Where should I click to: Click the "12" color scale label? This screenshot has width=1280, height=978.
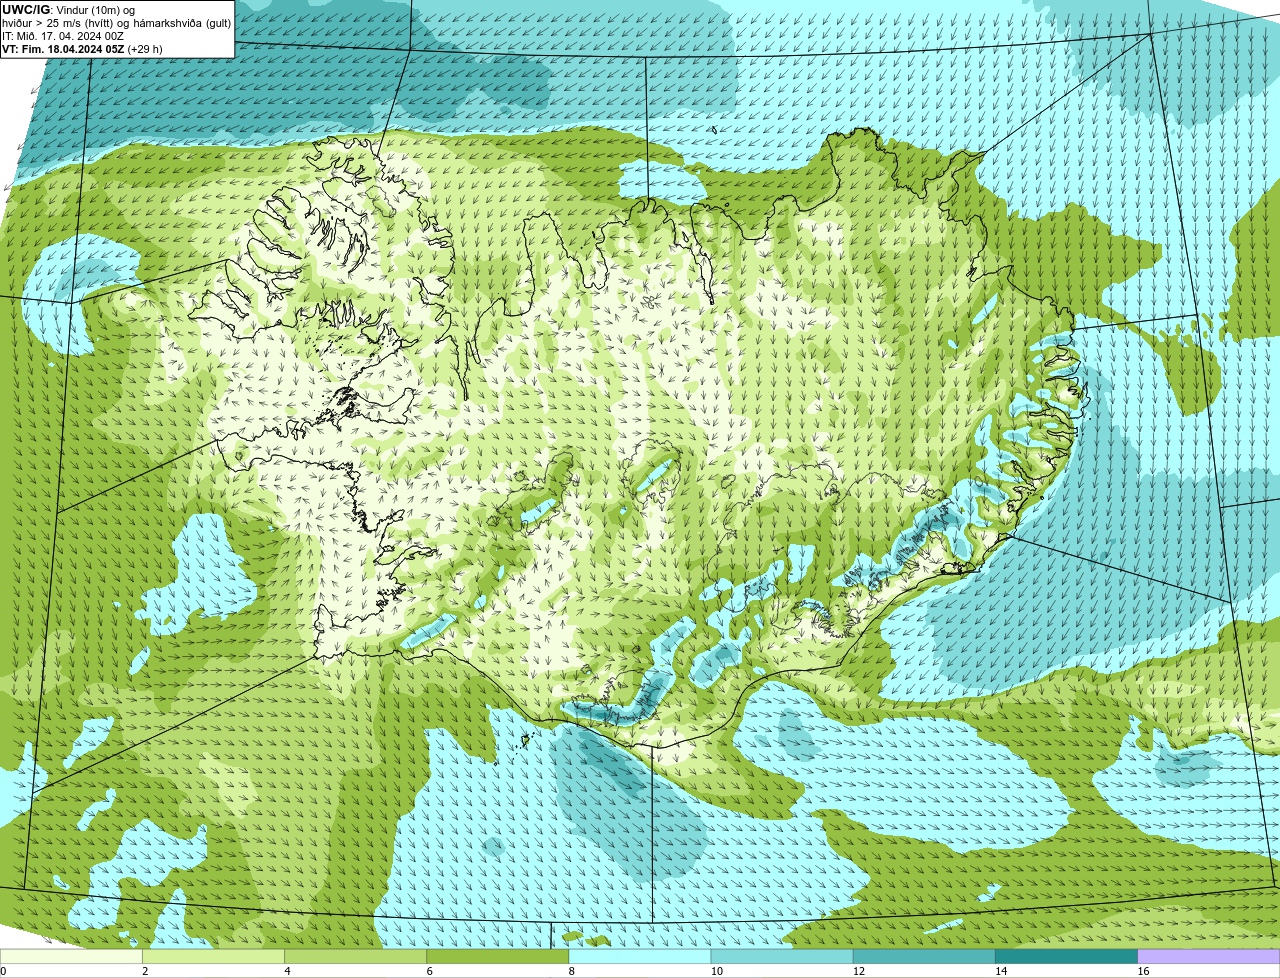[859, 971]
